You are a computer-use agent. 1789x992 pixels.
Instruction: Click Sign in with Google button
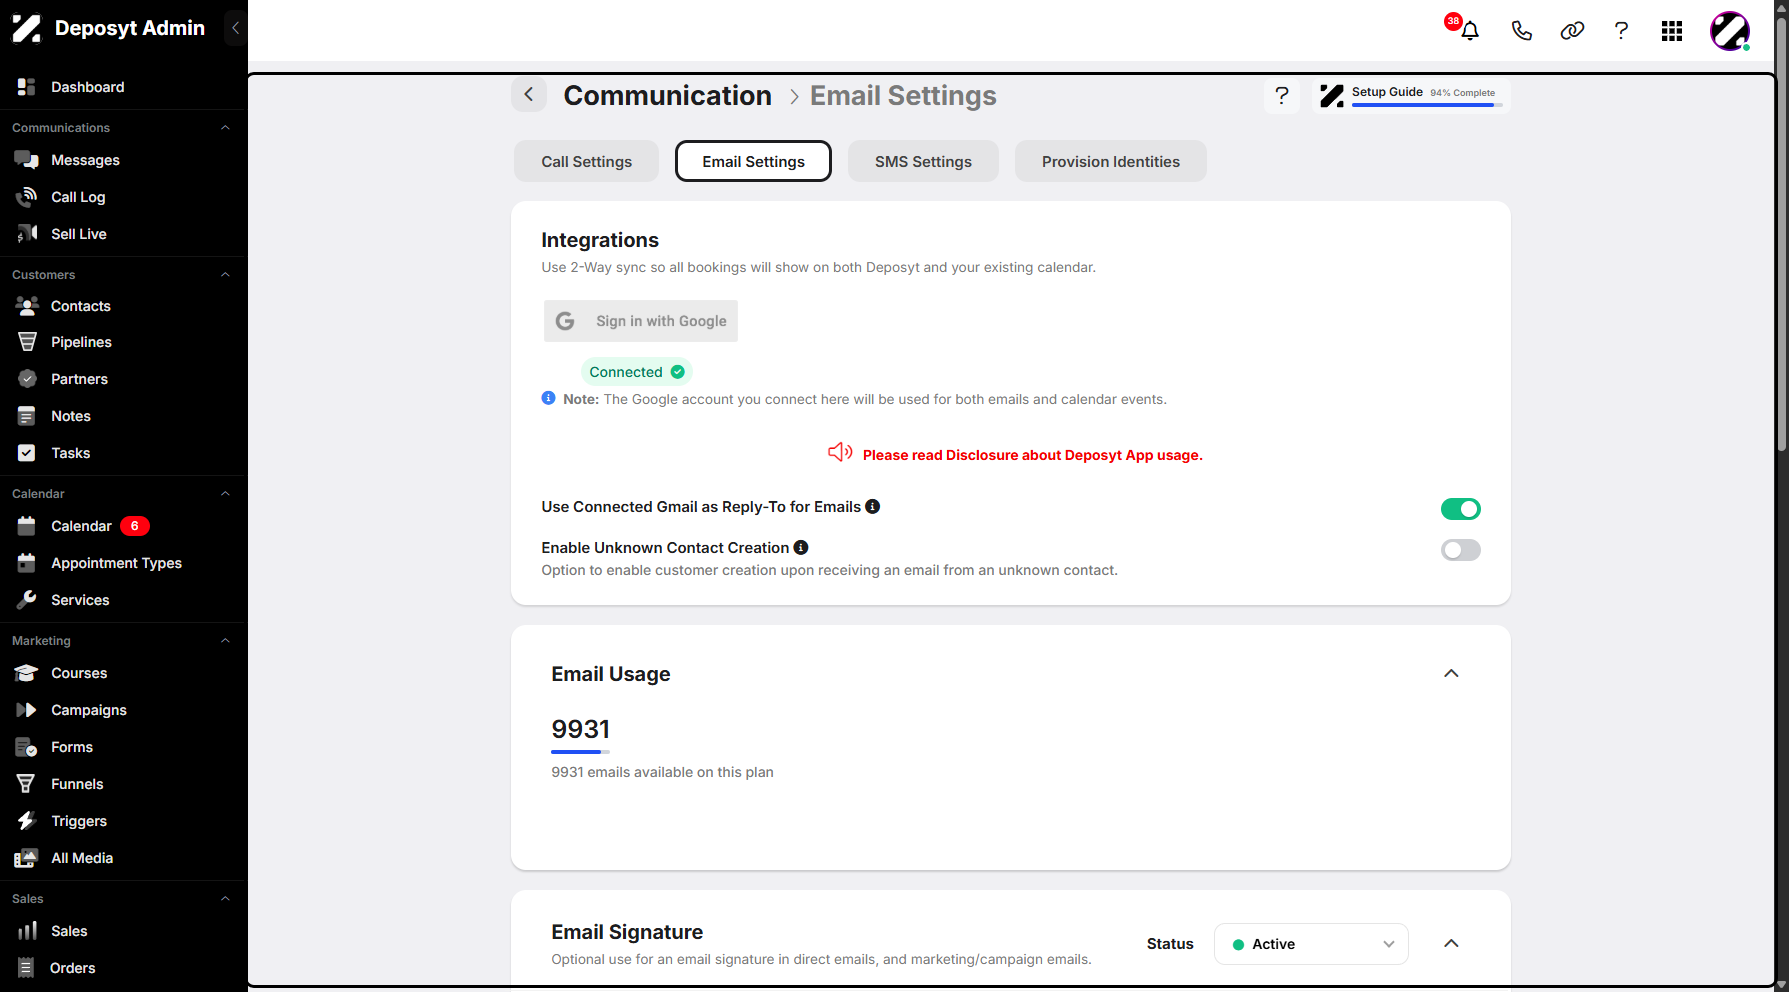coord(641,321)
